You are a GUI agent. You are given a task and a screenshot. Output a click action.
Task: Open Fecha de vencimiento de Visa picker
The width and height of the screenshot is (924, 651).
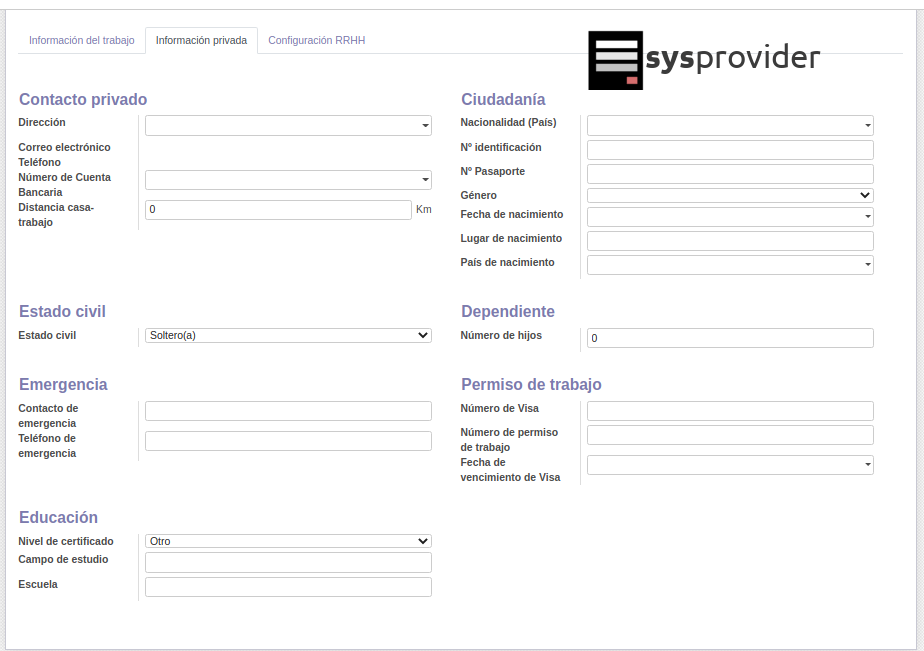click(730, 465)
